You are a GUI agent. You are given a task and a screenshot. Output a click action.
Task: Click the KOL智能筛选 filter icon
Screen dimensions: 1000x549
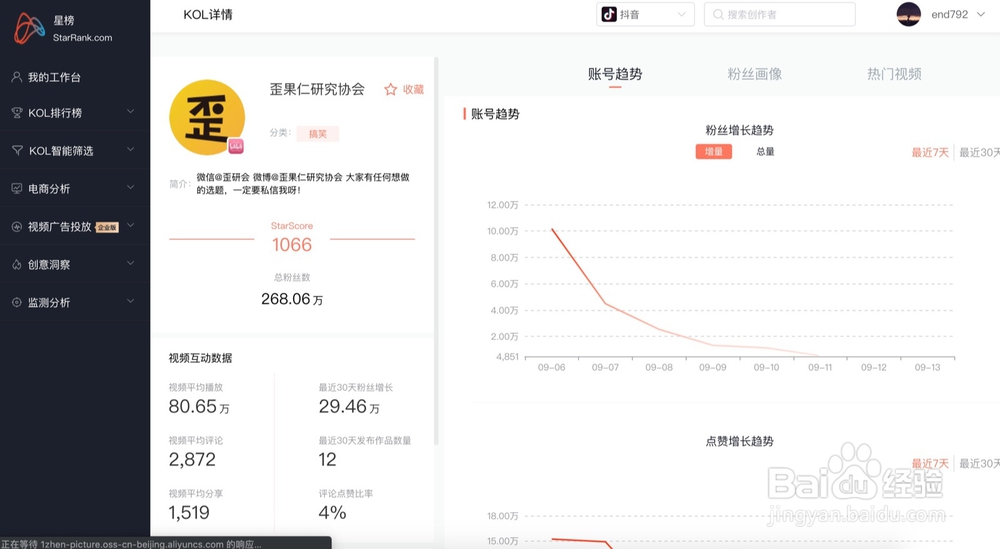[17, 150]
